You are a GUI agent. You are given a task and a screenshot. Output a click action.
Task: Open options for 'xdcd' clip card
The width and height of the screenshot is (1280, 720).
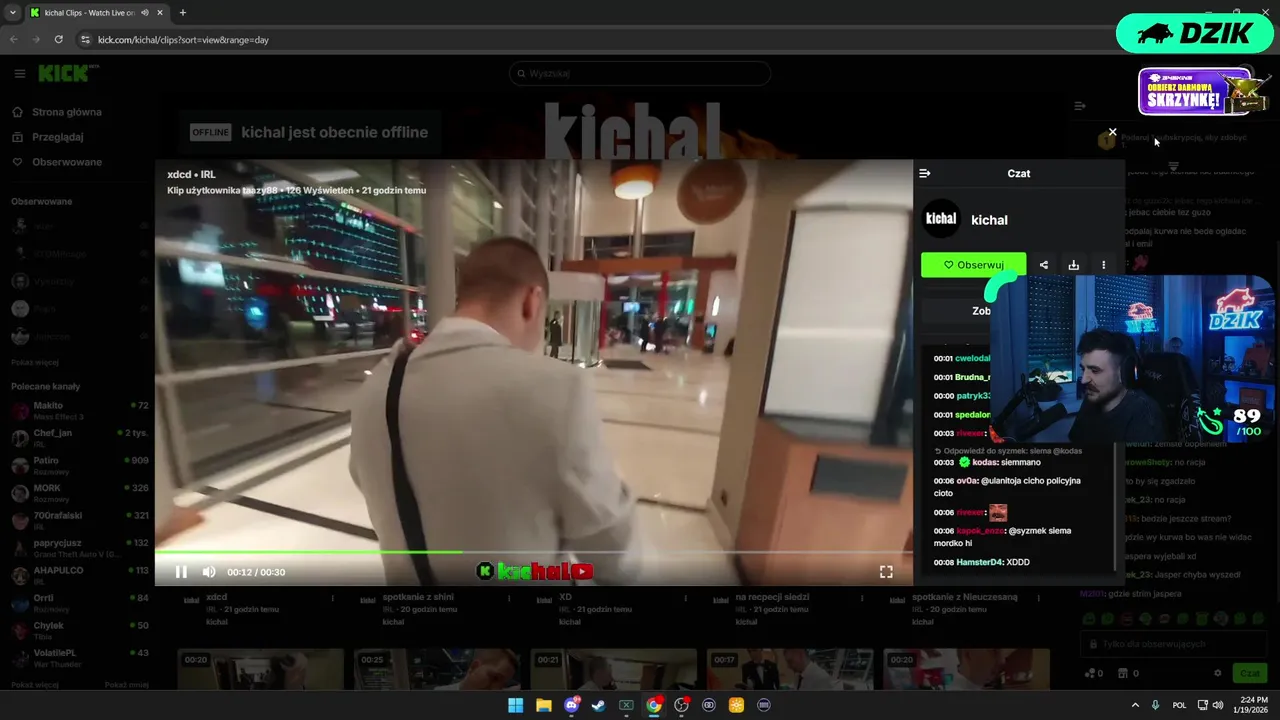click(333, 598)
